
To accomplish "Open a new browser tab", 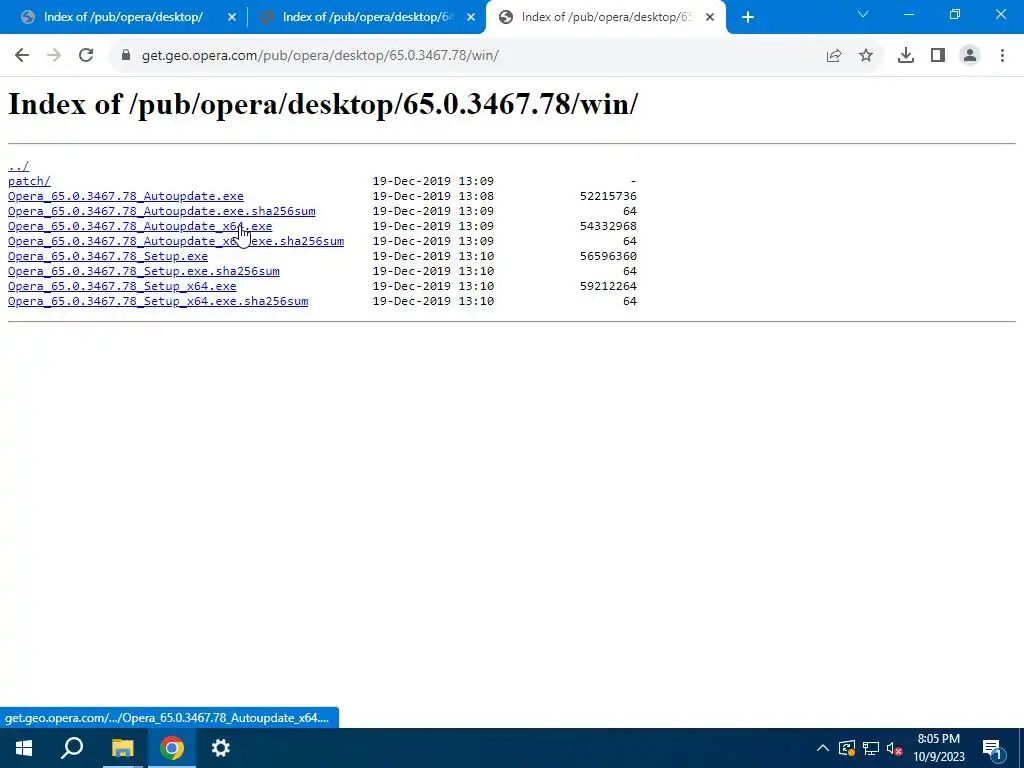I will click(748, 18).
